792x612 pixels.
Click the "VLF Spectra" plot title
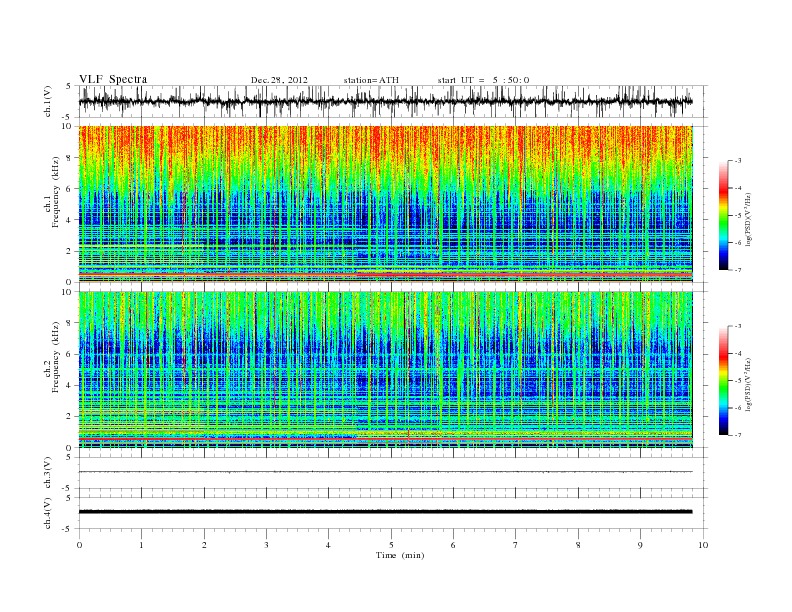(113, 79)
